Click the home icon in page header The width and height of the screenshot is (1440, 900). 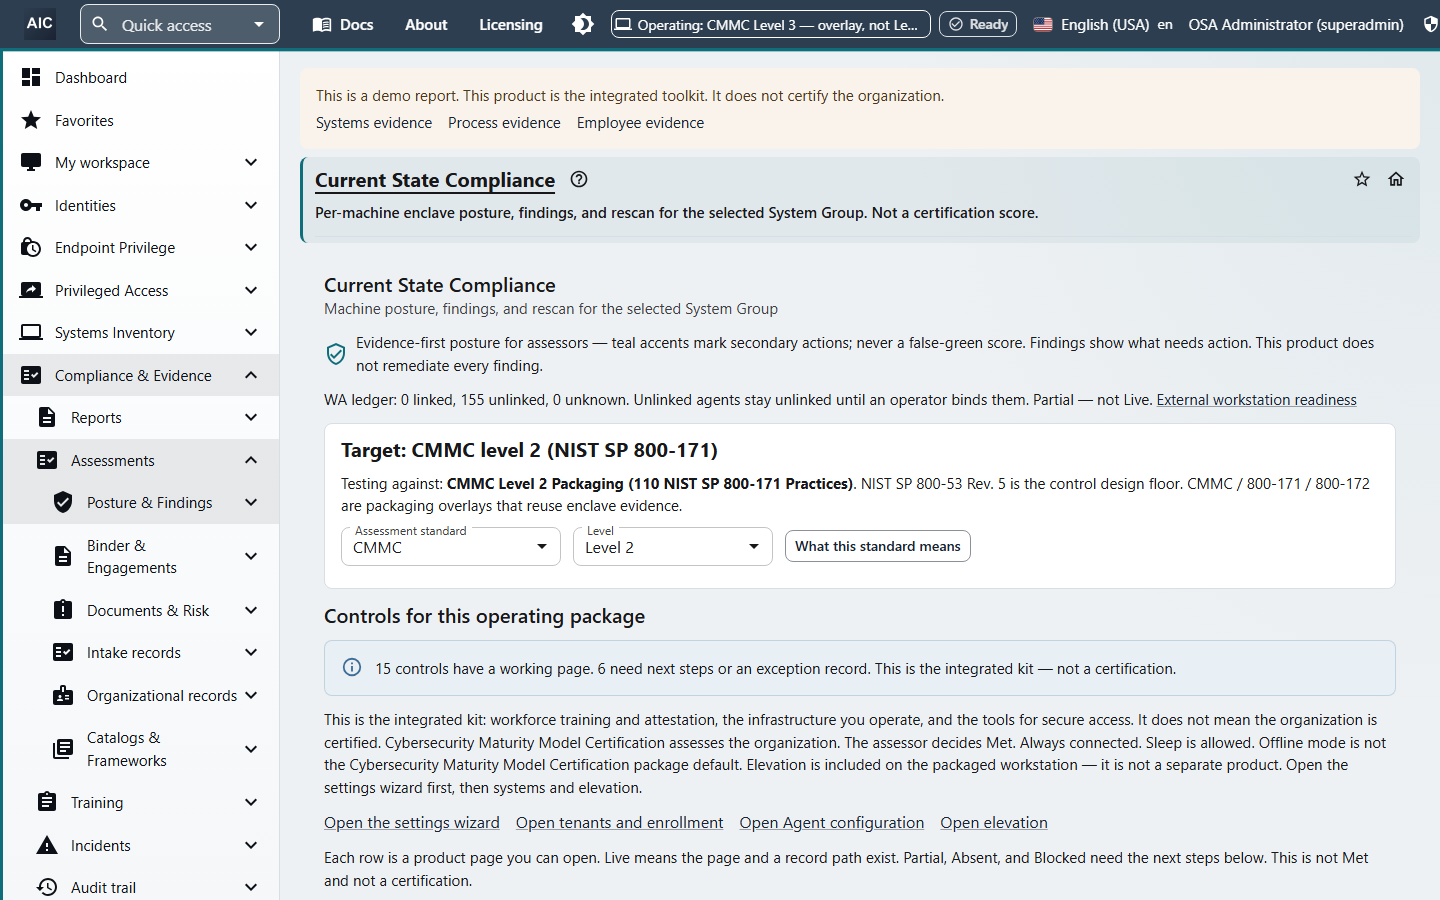point(1396,179)
